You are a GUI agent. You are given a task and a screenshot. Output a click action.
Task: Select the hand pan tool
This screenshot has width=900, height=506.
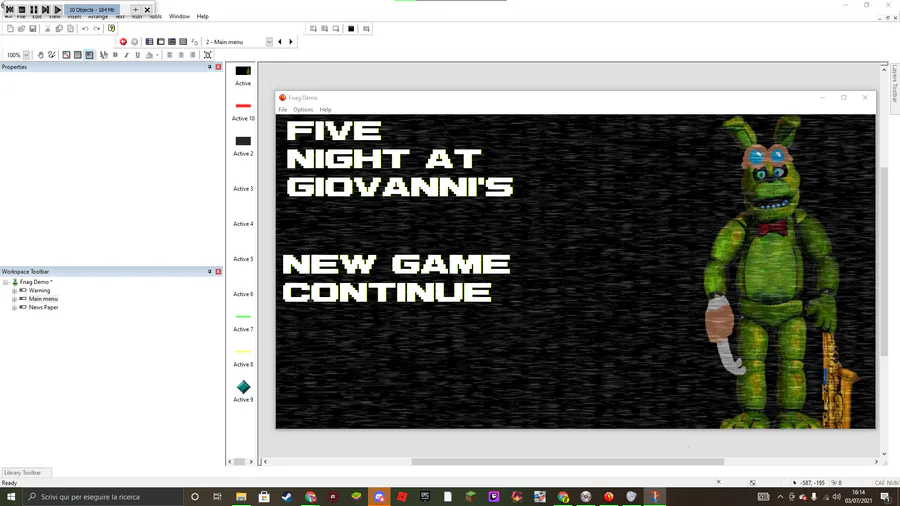[40, 55]
